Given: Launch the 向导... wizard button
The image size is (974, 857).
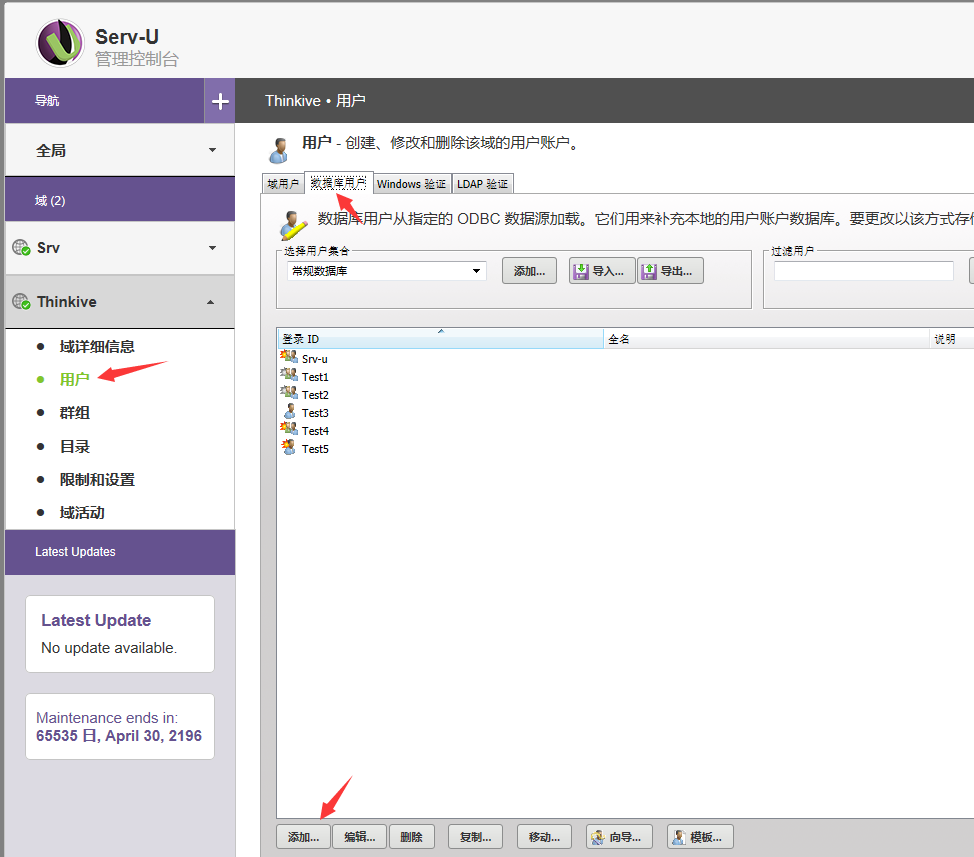Looking at the screenshot, I should pyautogui.click(x=619, y=837).
